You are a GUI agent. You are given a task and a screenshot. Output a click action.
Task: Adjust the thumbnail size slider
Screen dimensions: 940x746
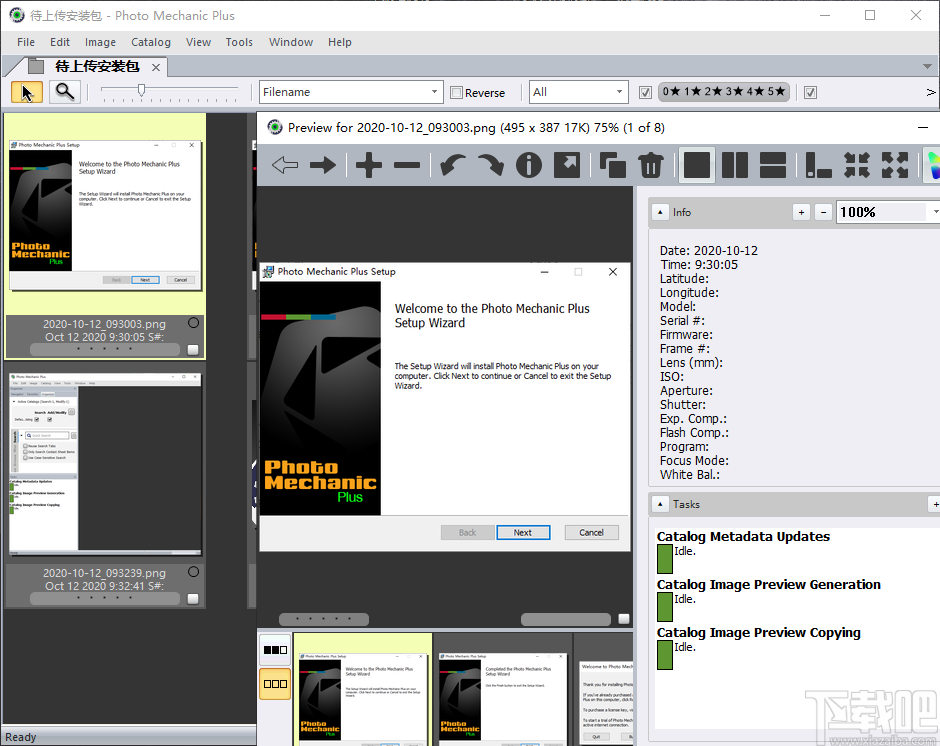click(141, 90)
